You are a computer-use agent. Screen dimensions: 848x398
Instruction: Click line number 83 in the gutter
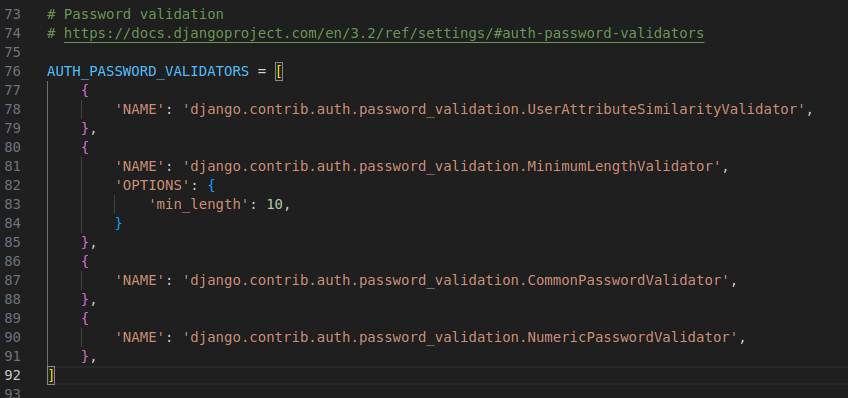point(12,204)
